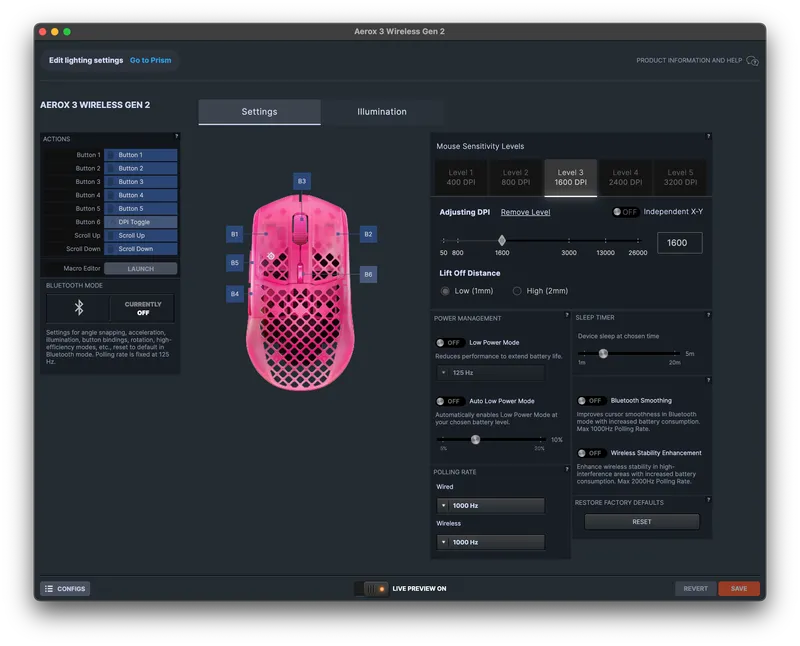This screenshot has width=800, height=646.
Task: Click the Product Information and Help chat icon
Action: (753, 61)
